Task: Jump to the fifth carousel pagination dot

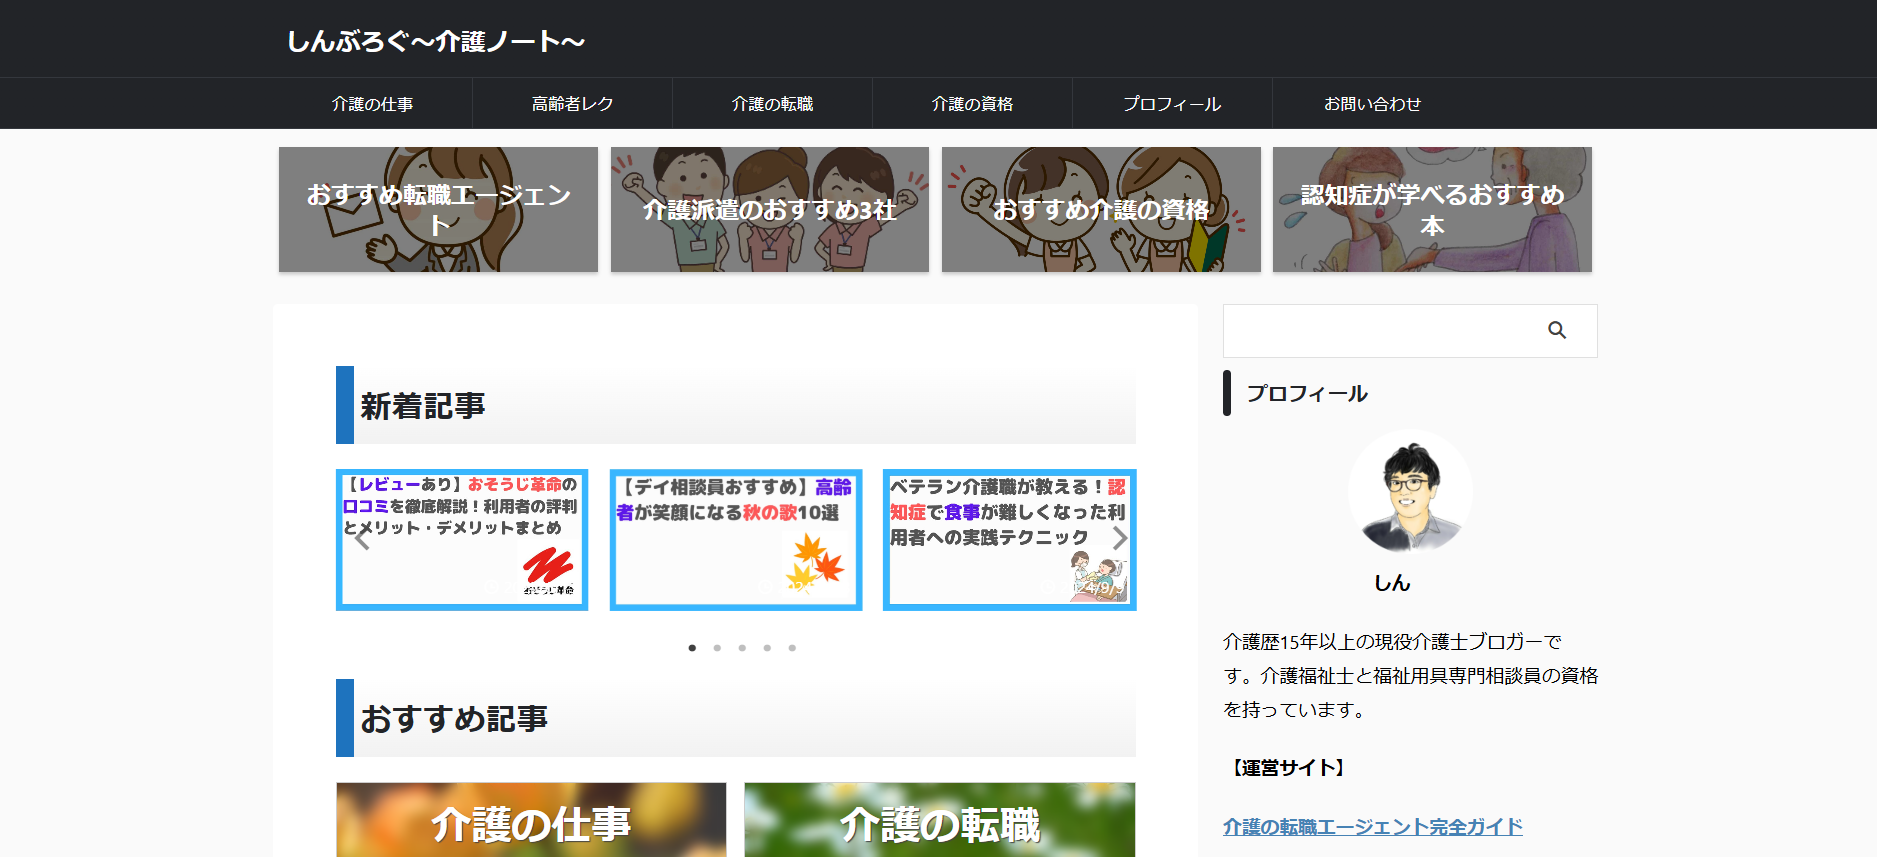Action: click(792, 648)
